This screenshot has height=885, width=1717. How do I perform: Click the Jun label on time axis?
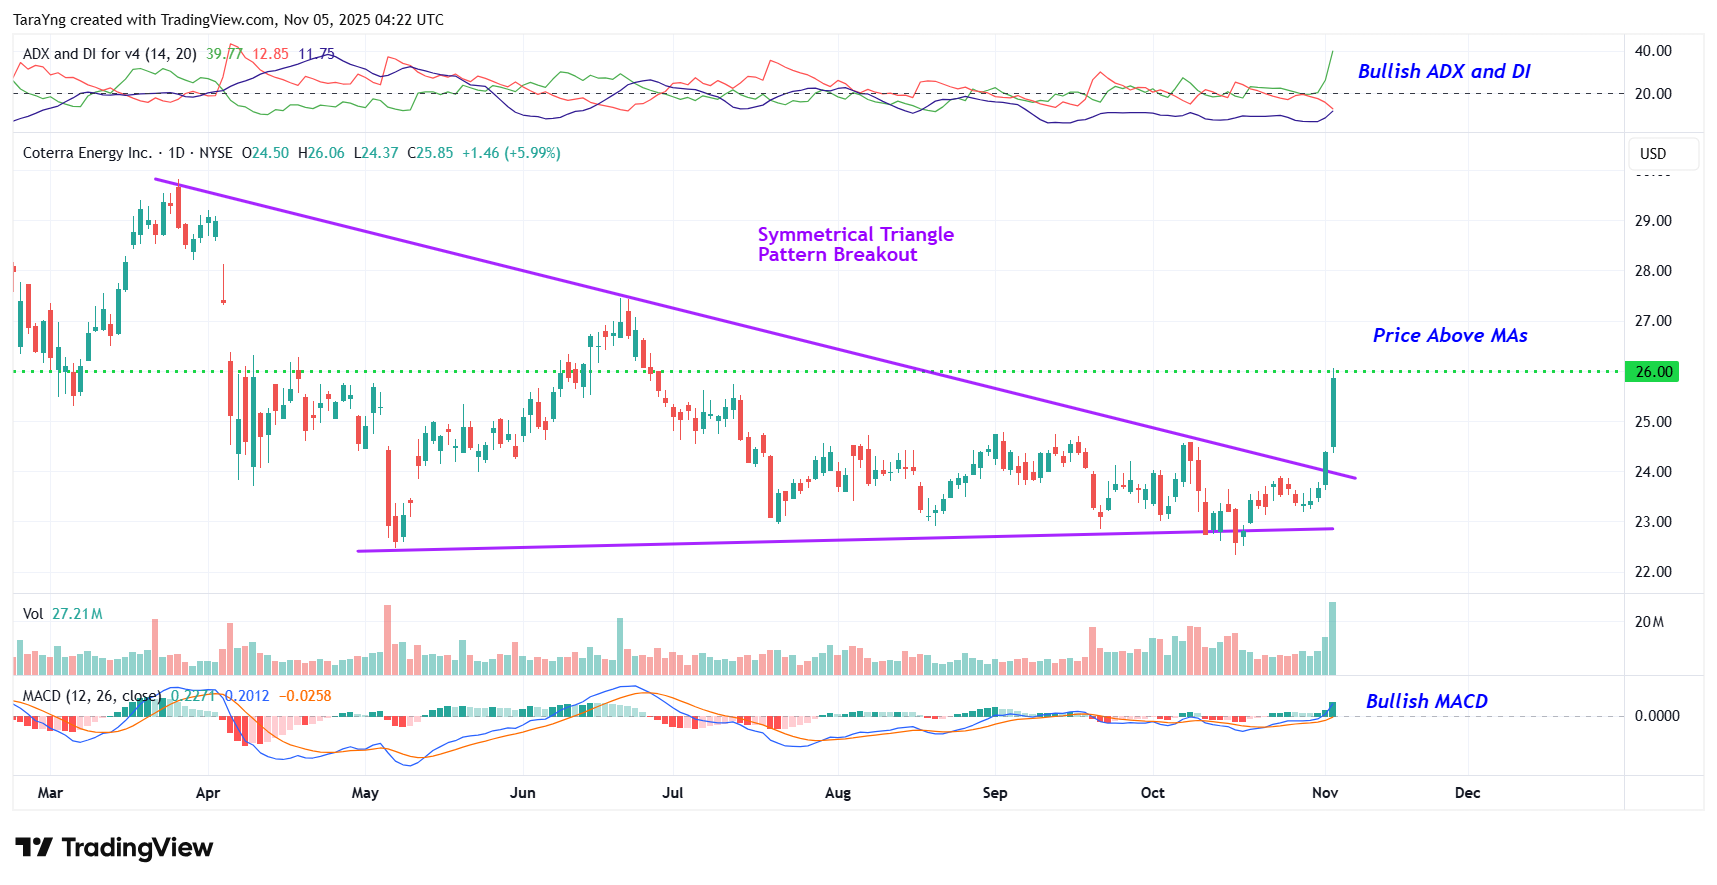coord(522,793)
